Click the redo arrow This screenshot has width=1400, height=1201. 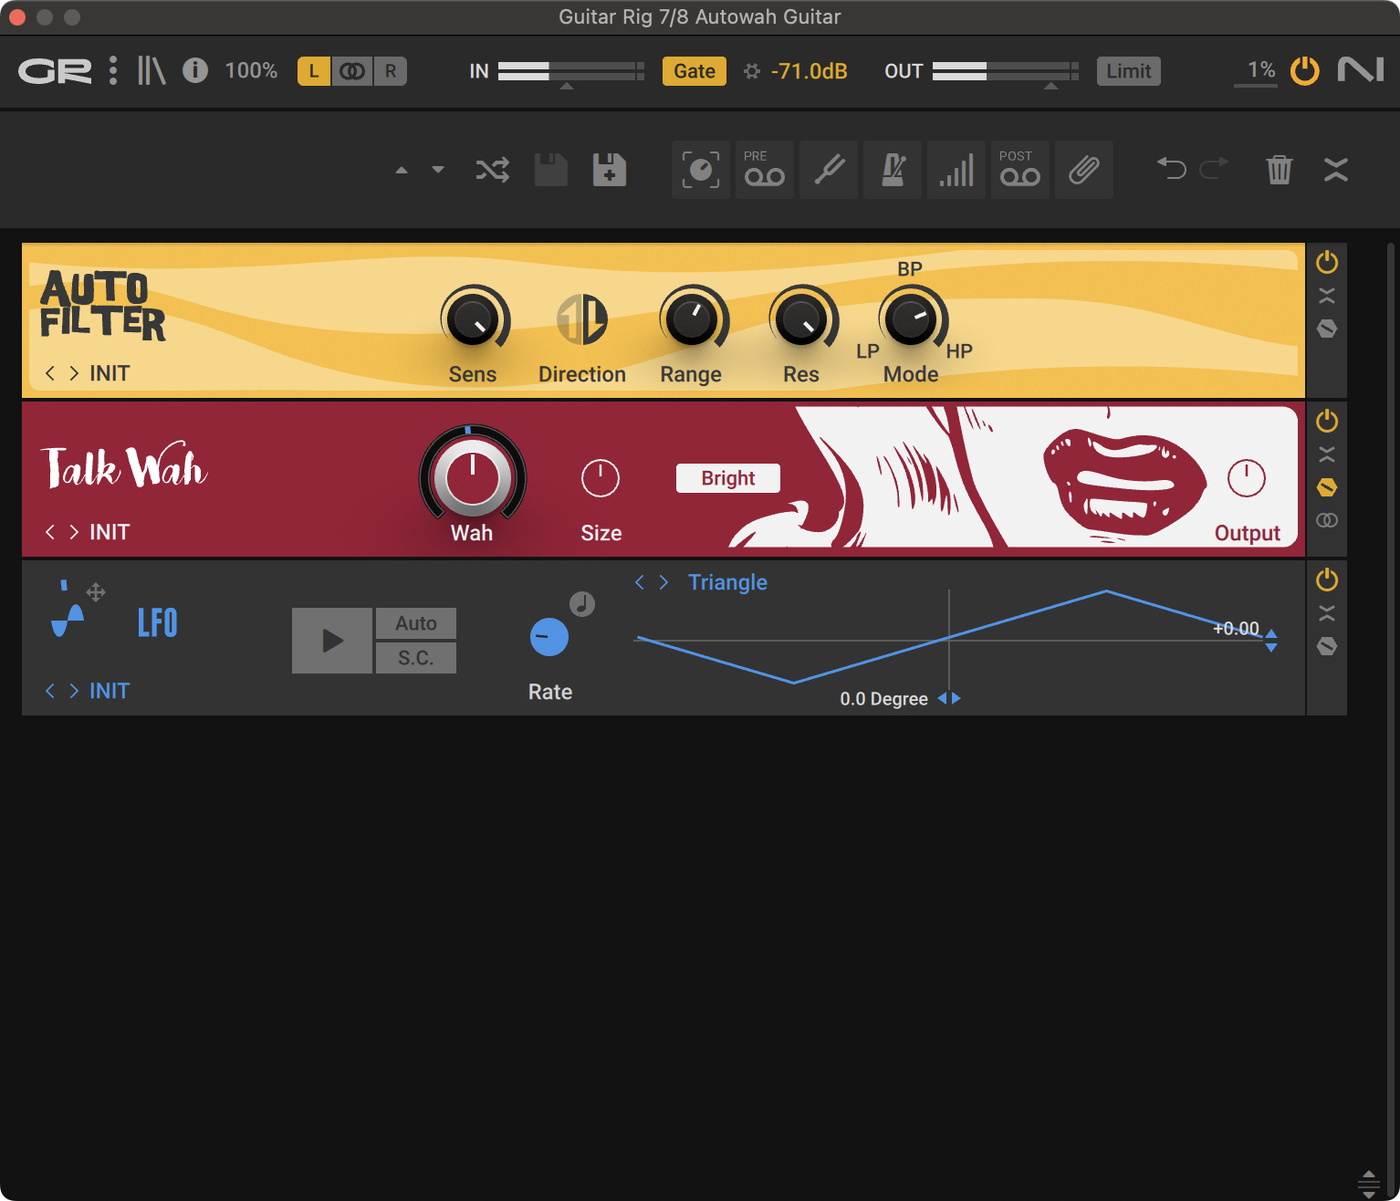coord(1214,168)
